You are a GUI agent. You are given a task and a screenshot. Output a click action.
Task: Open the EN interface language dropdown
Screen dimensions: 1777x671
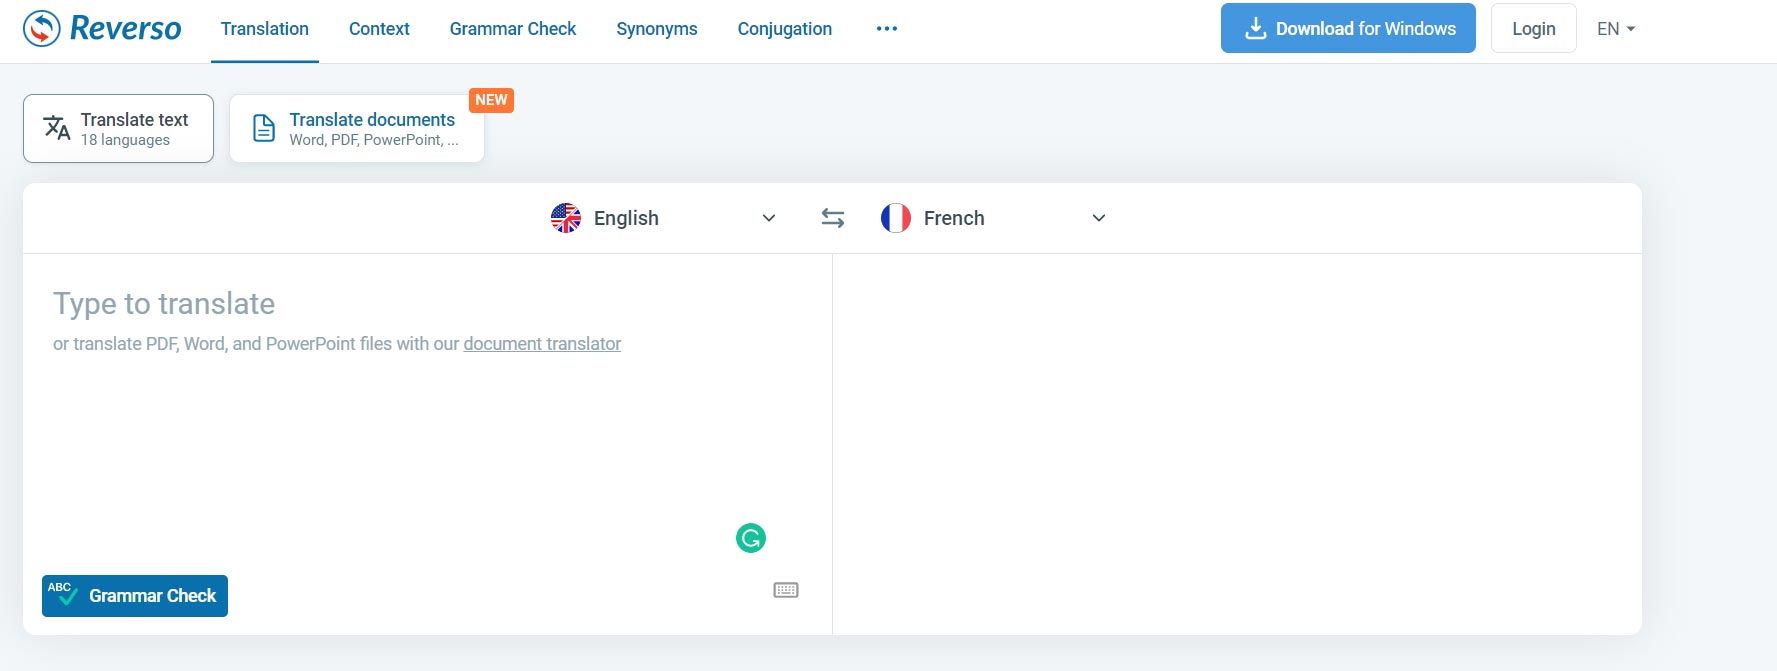click(1616, 29)
